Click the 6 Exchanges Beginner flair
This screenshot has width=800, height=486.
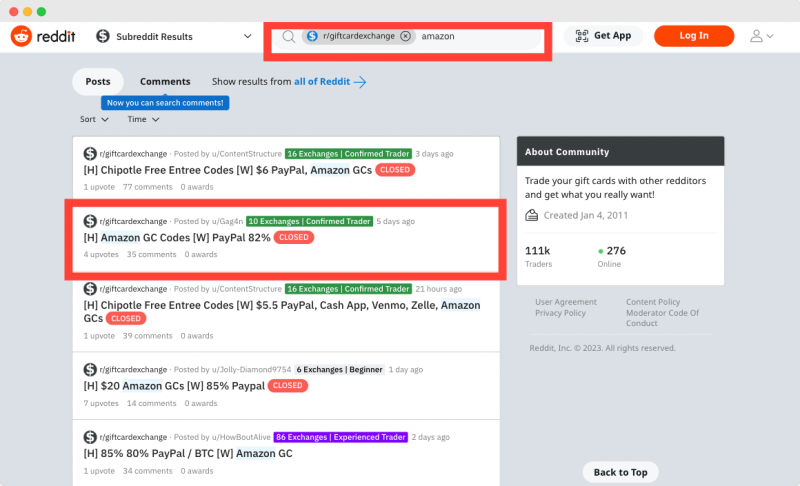(x=339, y=370)
